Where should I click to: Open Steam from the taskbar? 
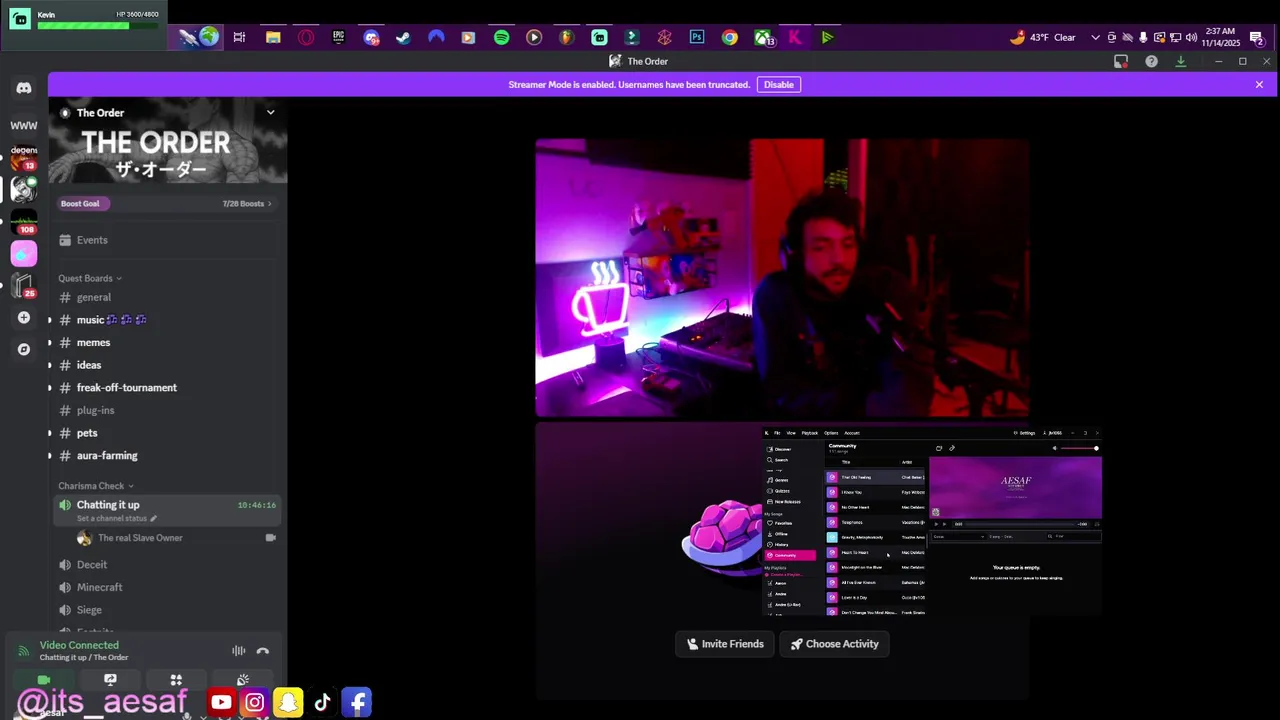click(403, 37)
